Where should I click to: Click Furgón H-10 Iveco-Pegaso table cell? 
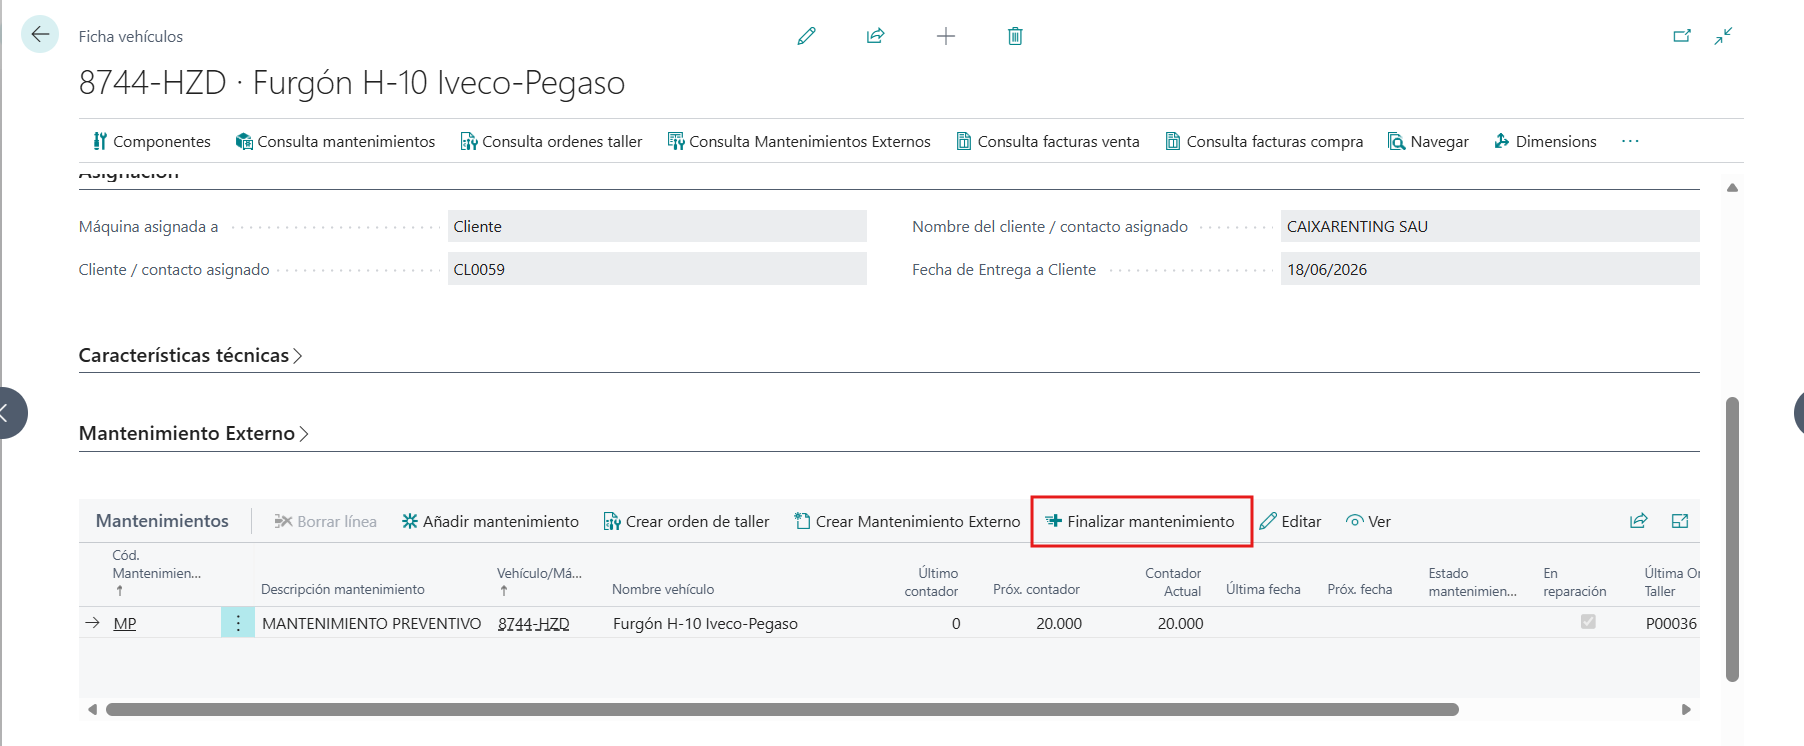pos(705,623)
